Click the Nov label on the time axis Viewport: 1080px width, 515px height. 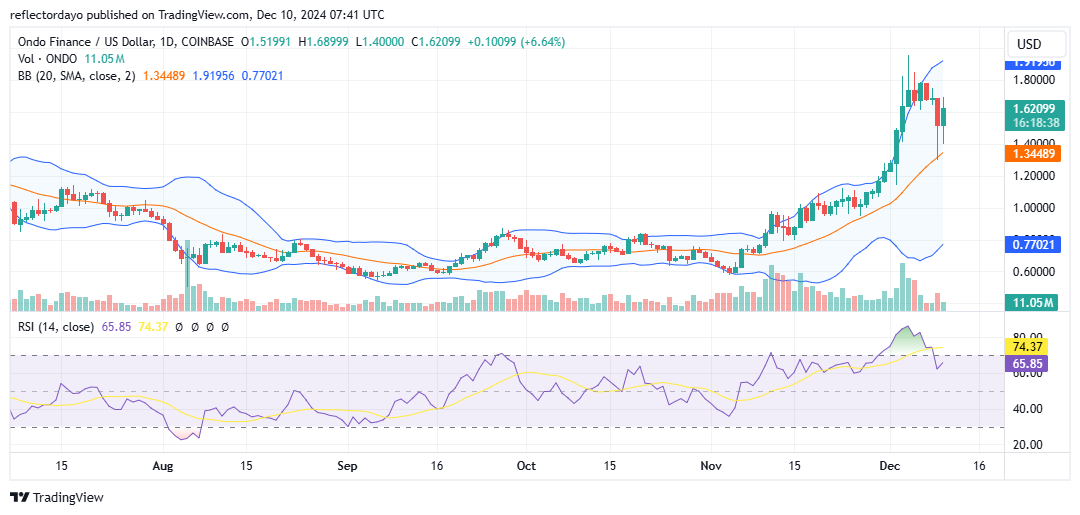click(x=710, y=465)
